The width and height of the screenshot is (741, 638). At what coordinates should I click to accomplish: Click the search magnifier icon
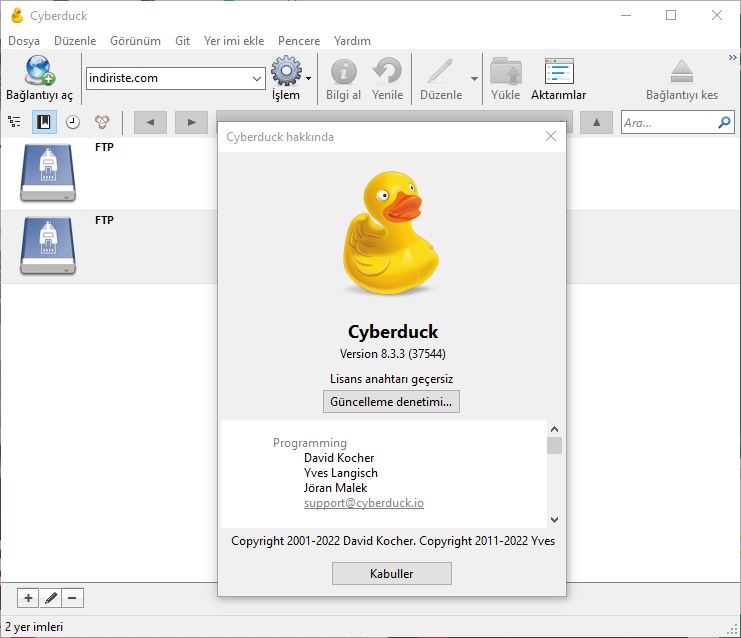click(724, 122)
